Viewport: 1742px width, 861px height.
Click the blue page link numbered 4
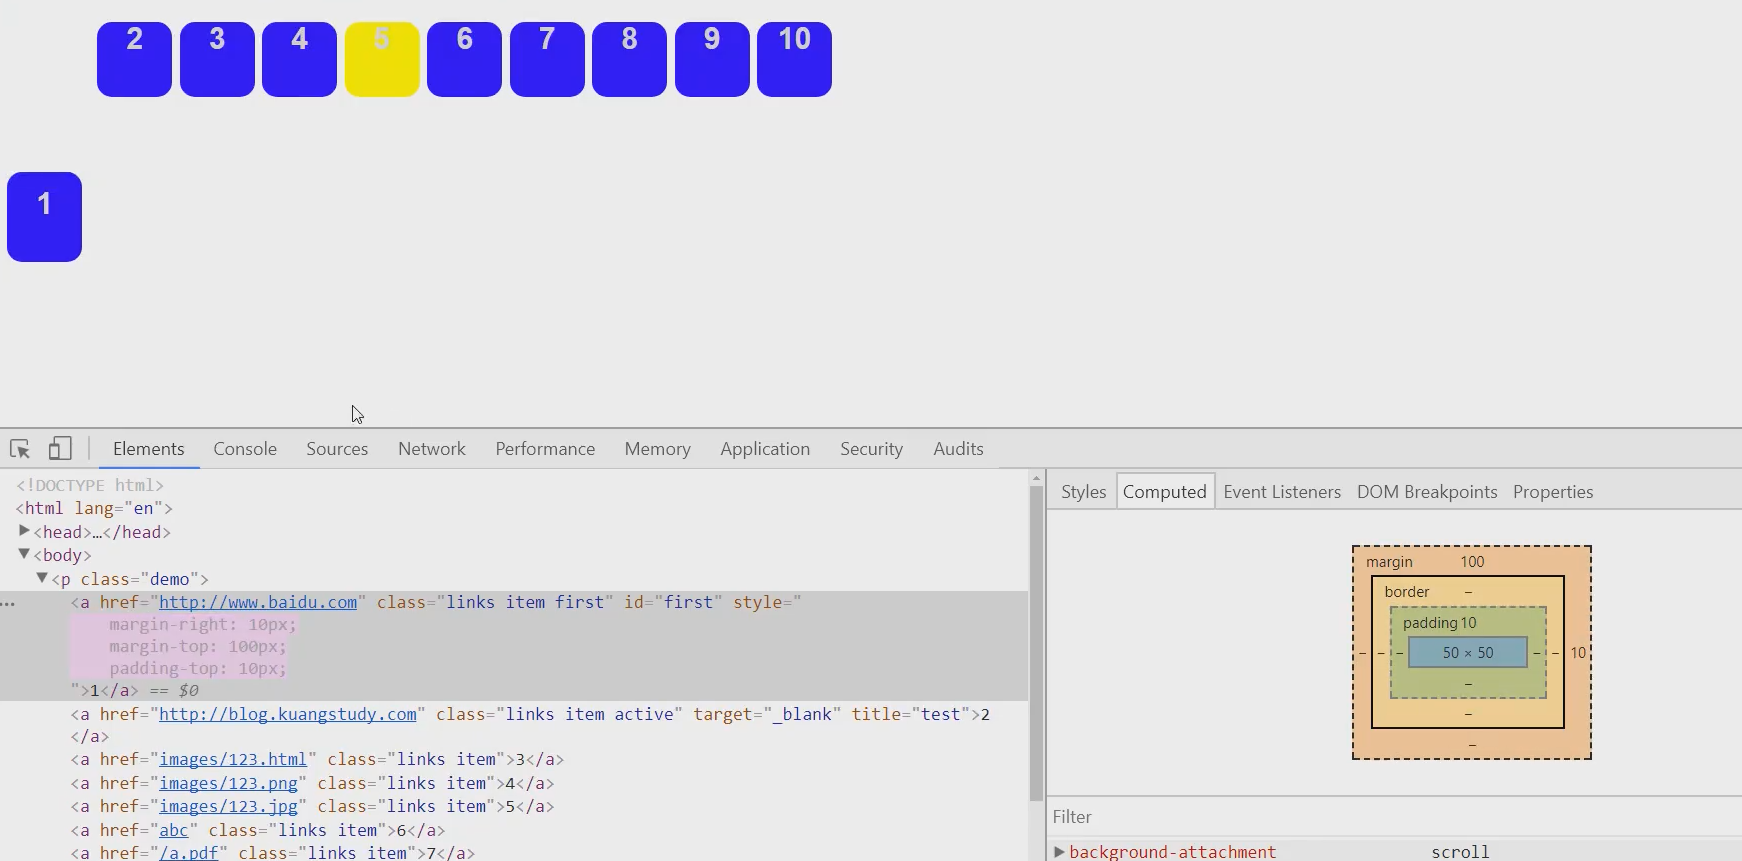[x=300, y=59]
